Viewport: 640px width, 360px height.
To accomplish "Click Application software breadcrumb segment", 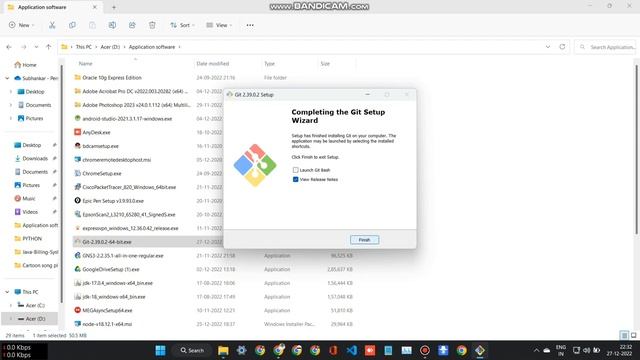I will point(152,47).
